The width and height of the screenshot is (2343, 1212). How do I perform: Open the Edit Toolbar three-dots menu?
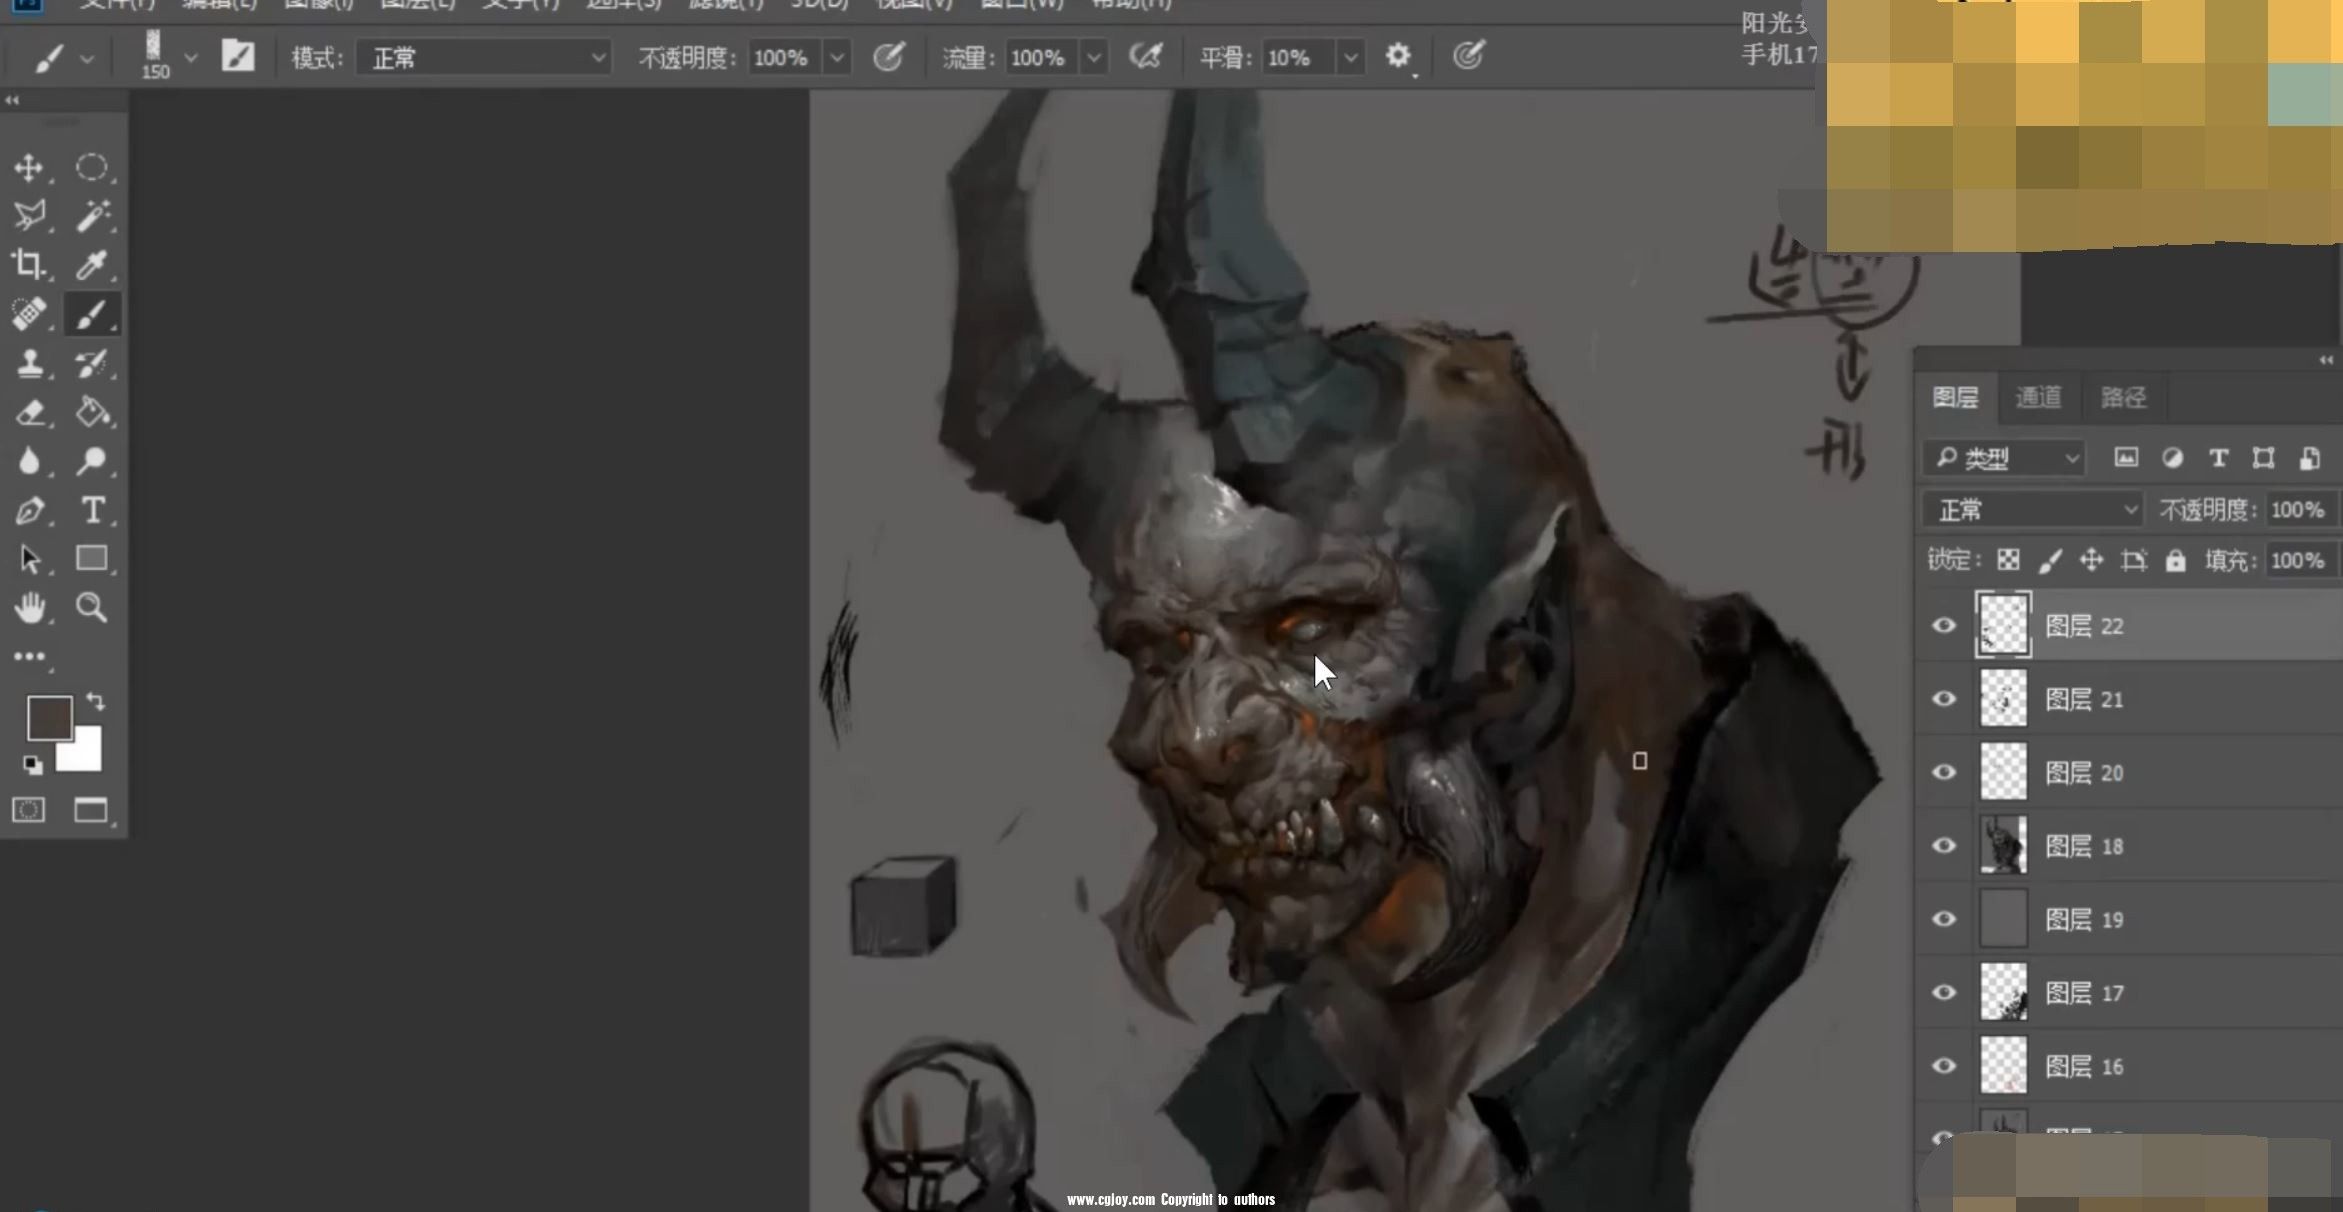29,657
